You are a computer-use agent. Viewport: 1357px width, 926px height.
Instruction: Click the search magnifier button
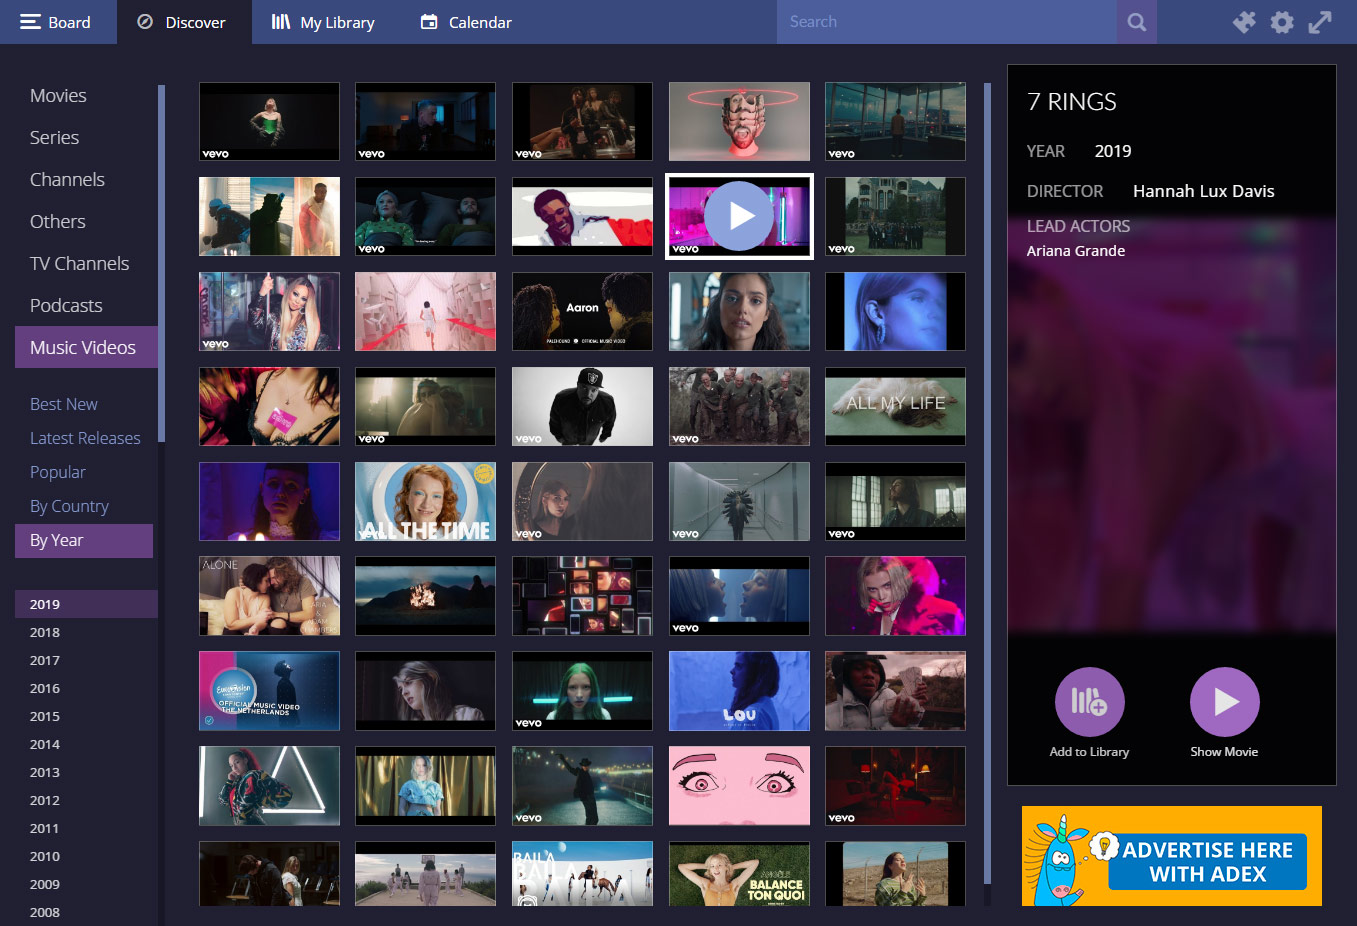click(1136, 22)
